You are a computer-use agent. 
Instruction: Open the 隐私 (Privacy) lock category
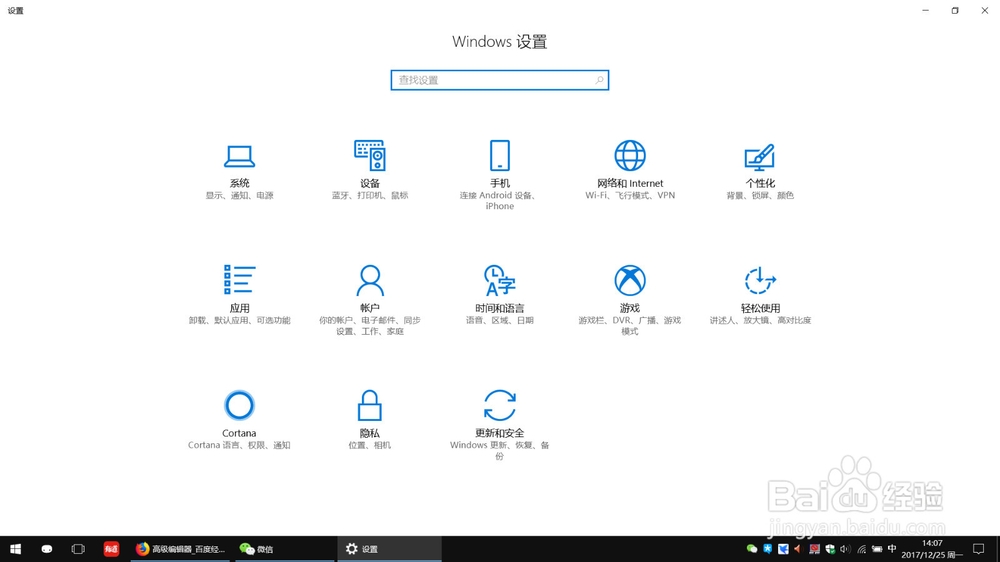(370, 420)
